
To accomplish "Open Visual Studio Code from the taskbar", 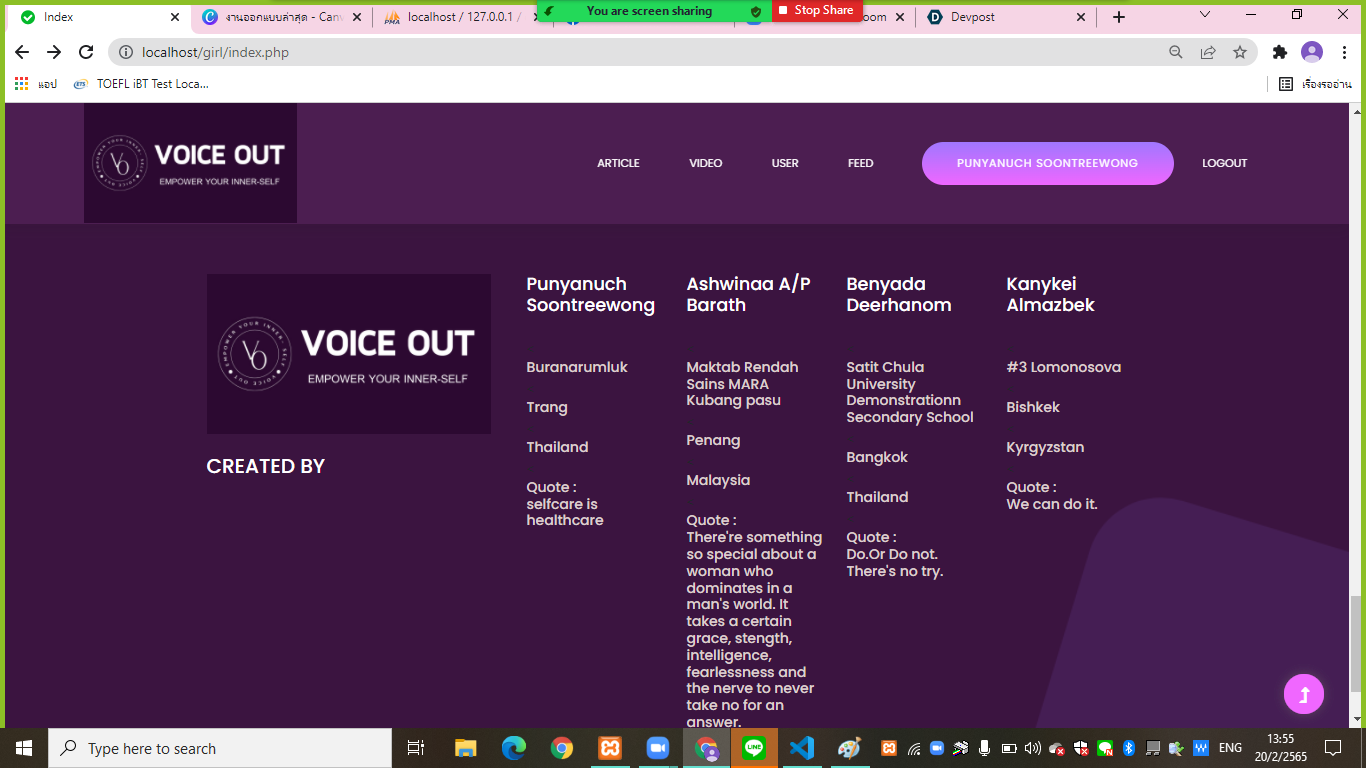I will [x=803, y=747].
